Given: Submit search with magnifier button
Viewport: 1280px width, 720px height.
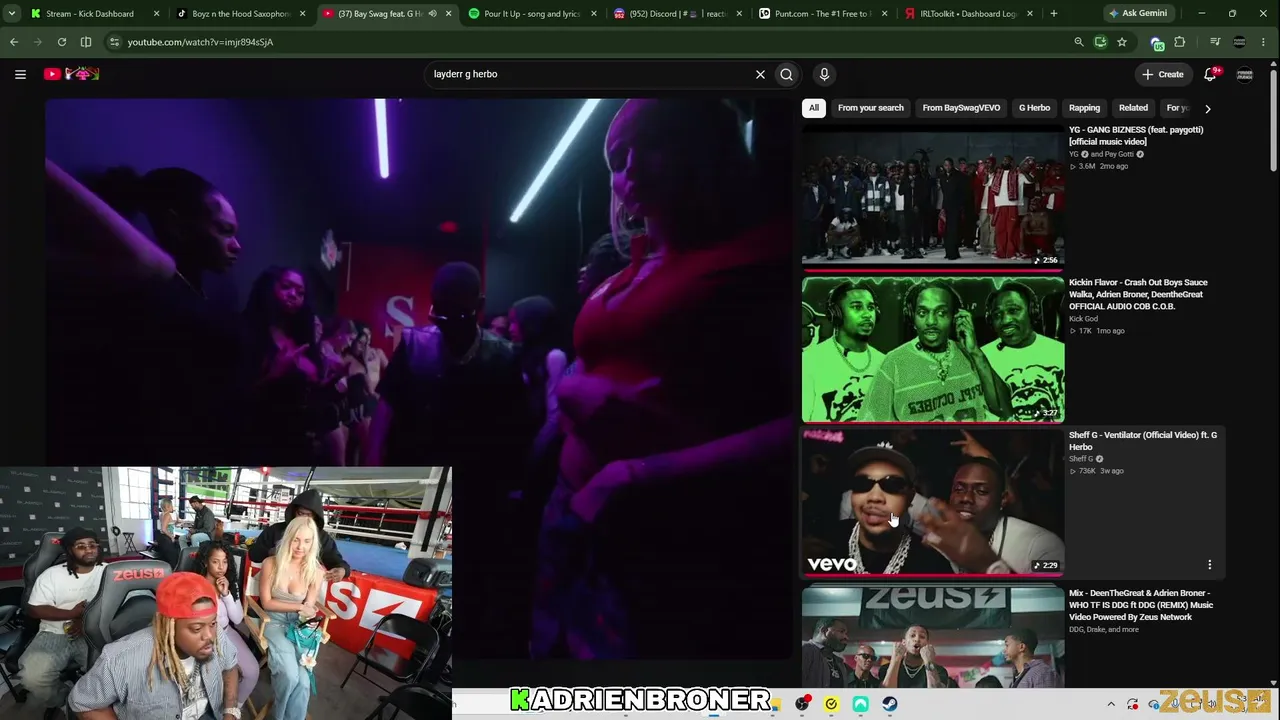Looking at the screenshot, I should [787, 74].
